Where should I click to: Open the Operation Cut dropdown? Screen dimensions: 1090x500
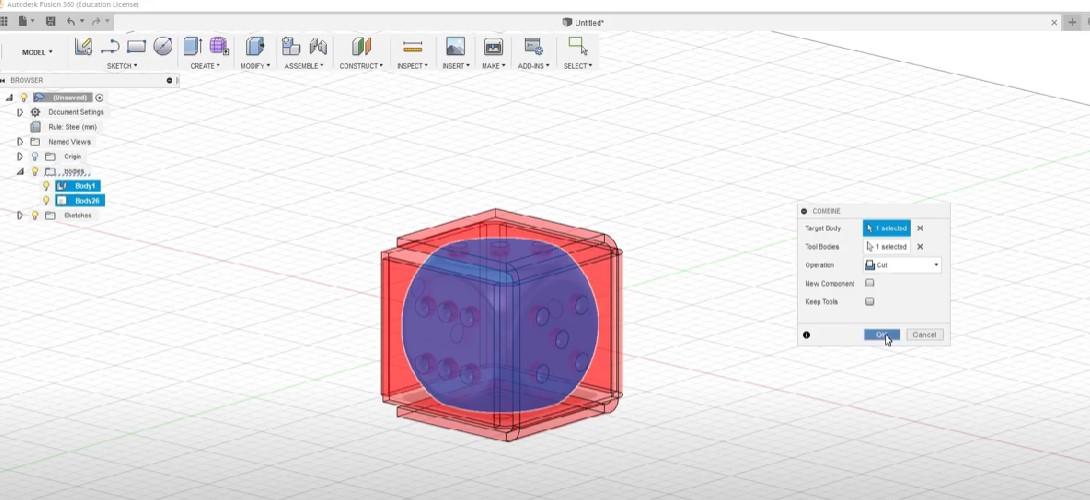click(x=902, y=265)
